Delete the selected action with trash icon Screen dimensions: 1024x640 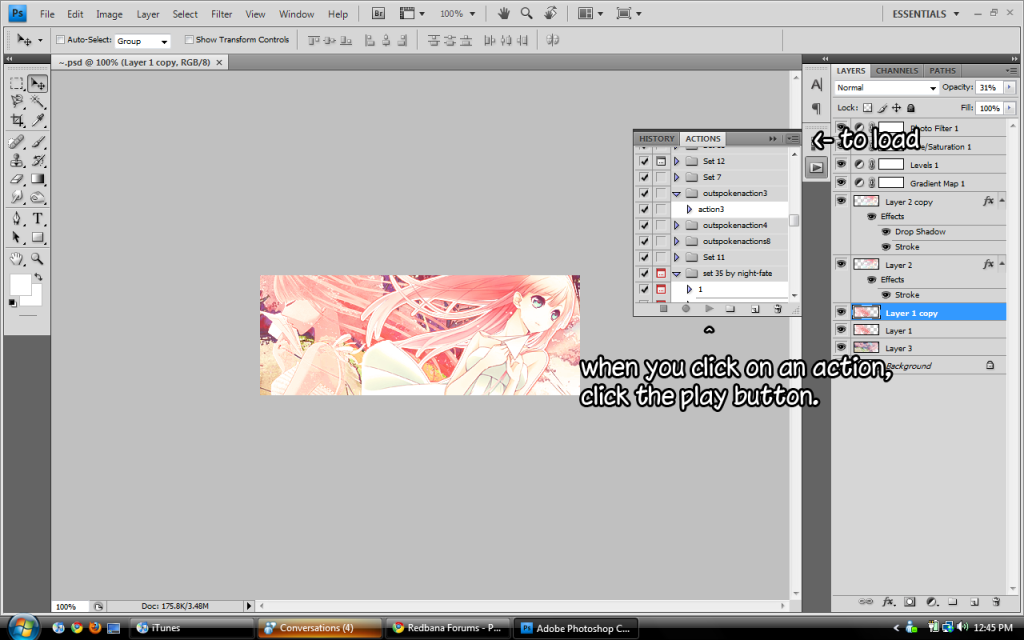(778, 309)
